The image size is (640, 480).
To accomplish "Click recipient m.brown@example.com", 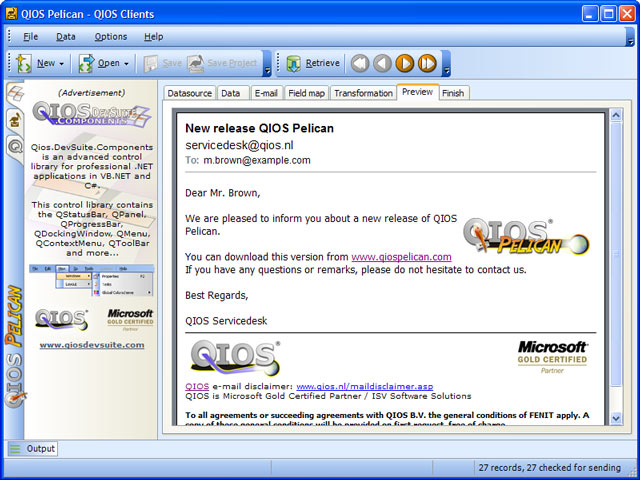I will (257, 160).
